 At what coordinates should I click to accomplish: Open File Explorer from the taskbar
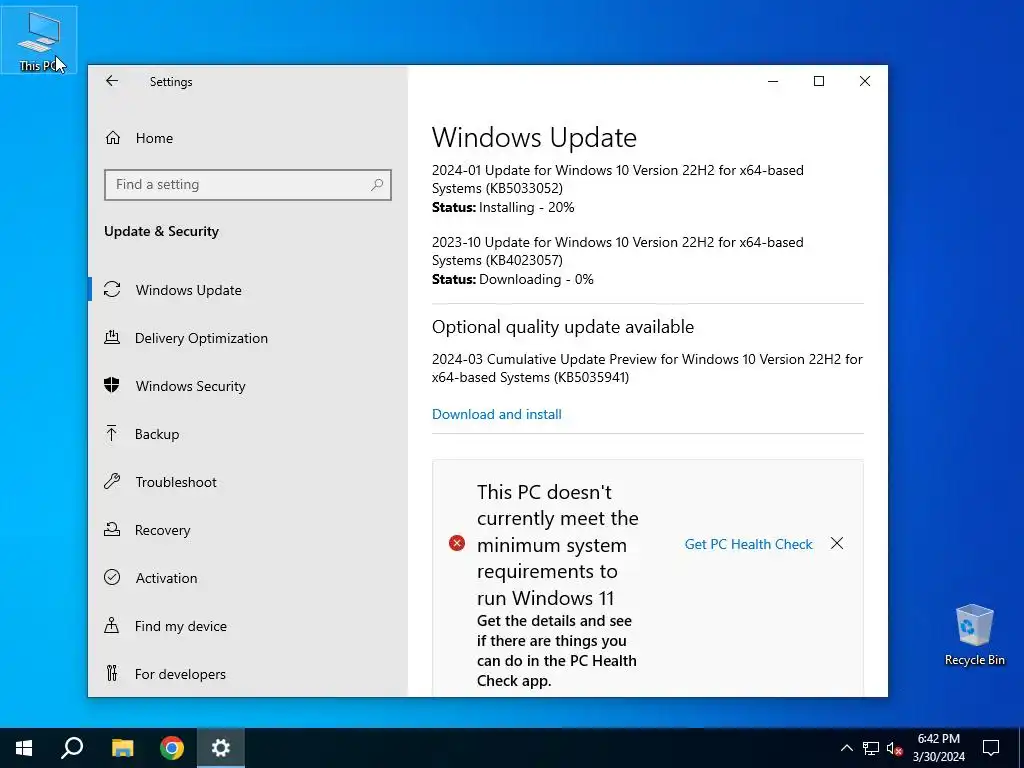(x=122, y=748)
